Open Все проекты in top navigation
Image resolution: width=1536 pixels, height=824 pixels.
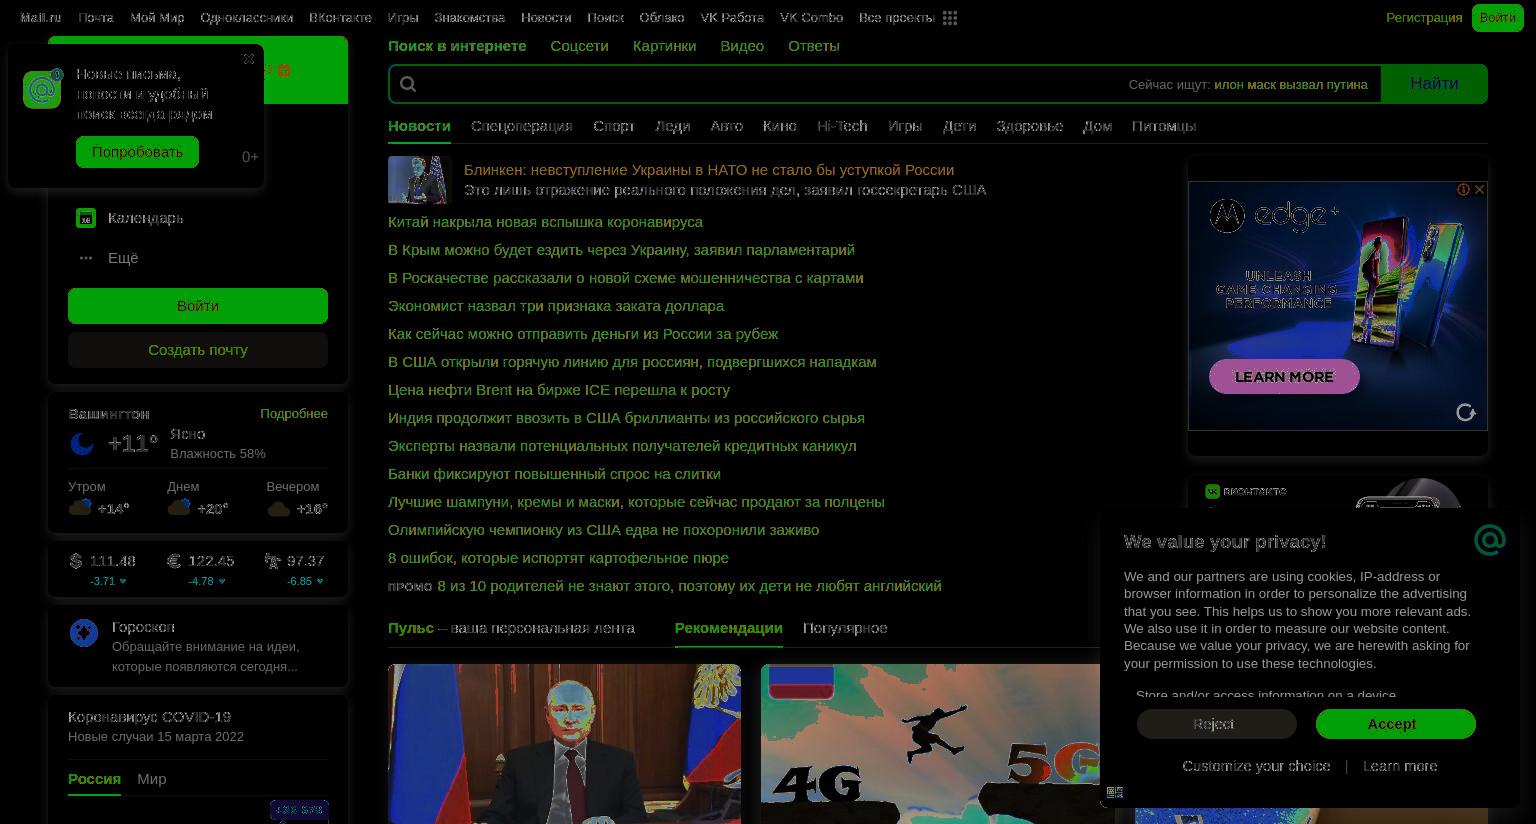896,18
